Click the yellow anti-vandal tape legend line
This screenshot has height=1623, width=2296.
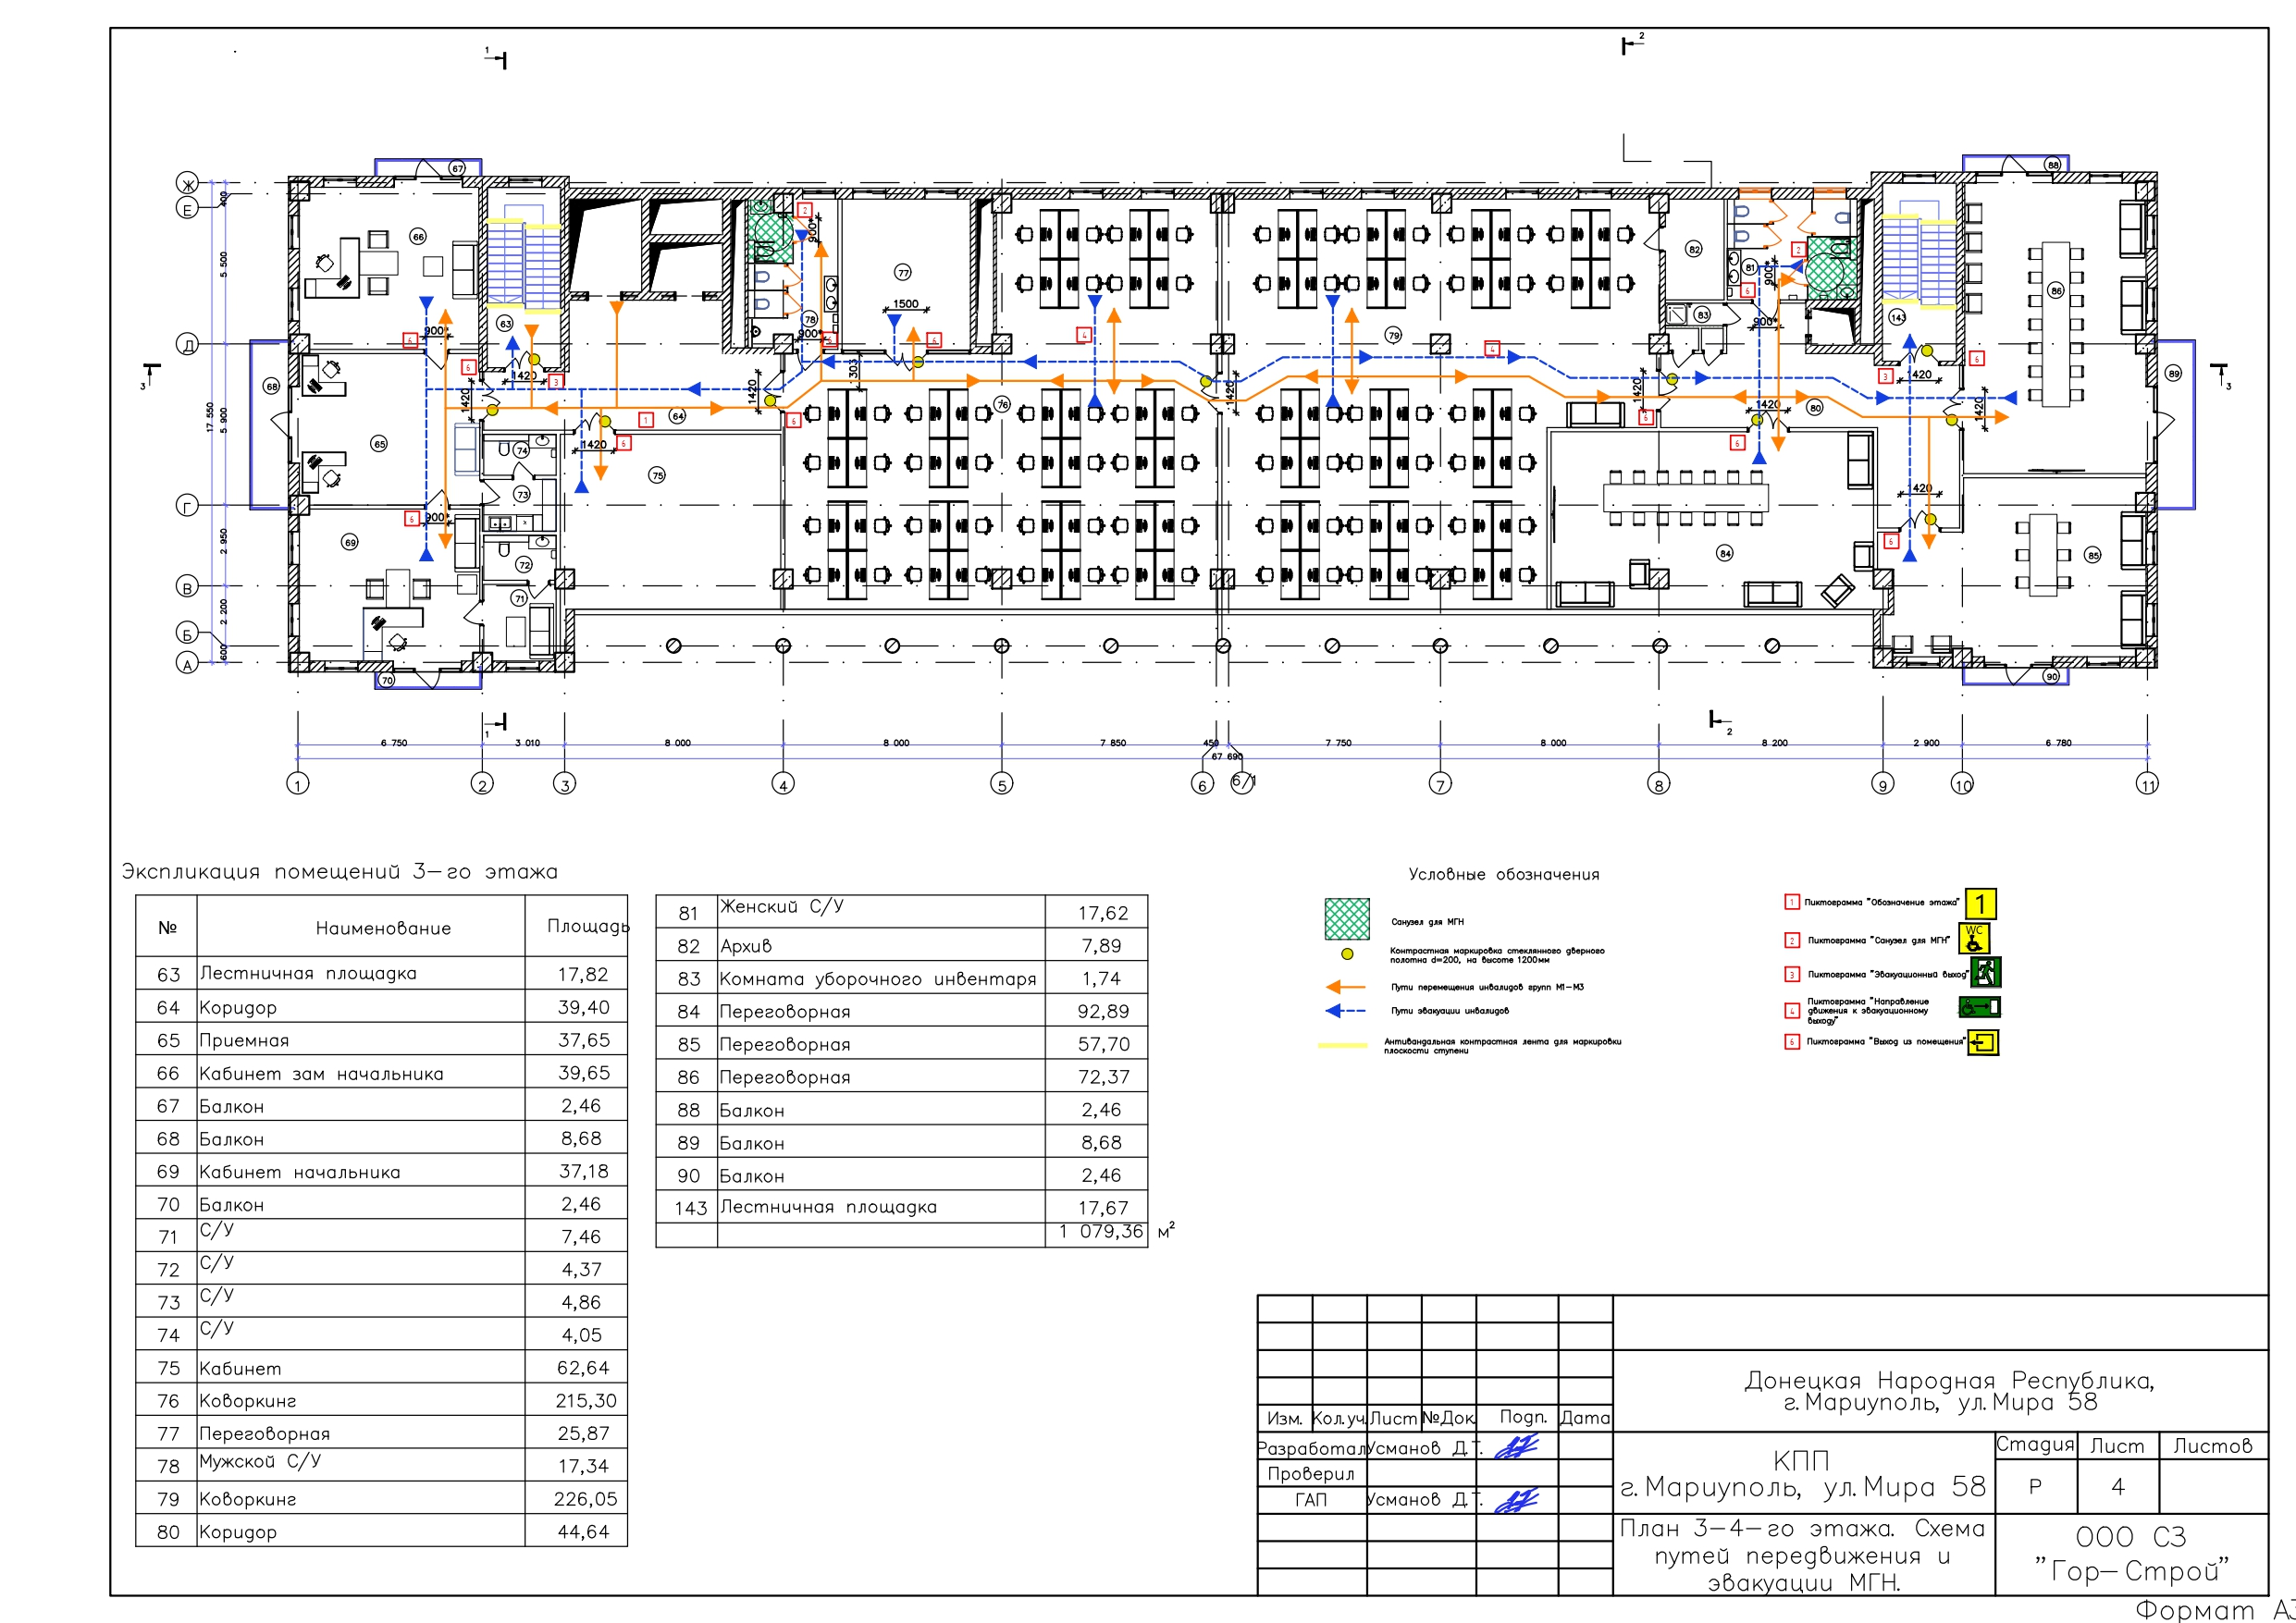(1343, 1045)
